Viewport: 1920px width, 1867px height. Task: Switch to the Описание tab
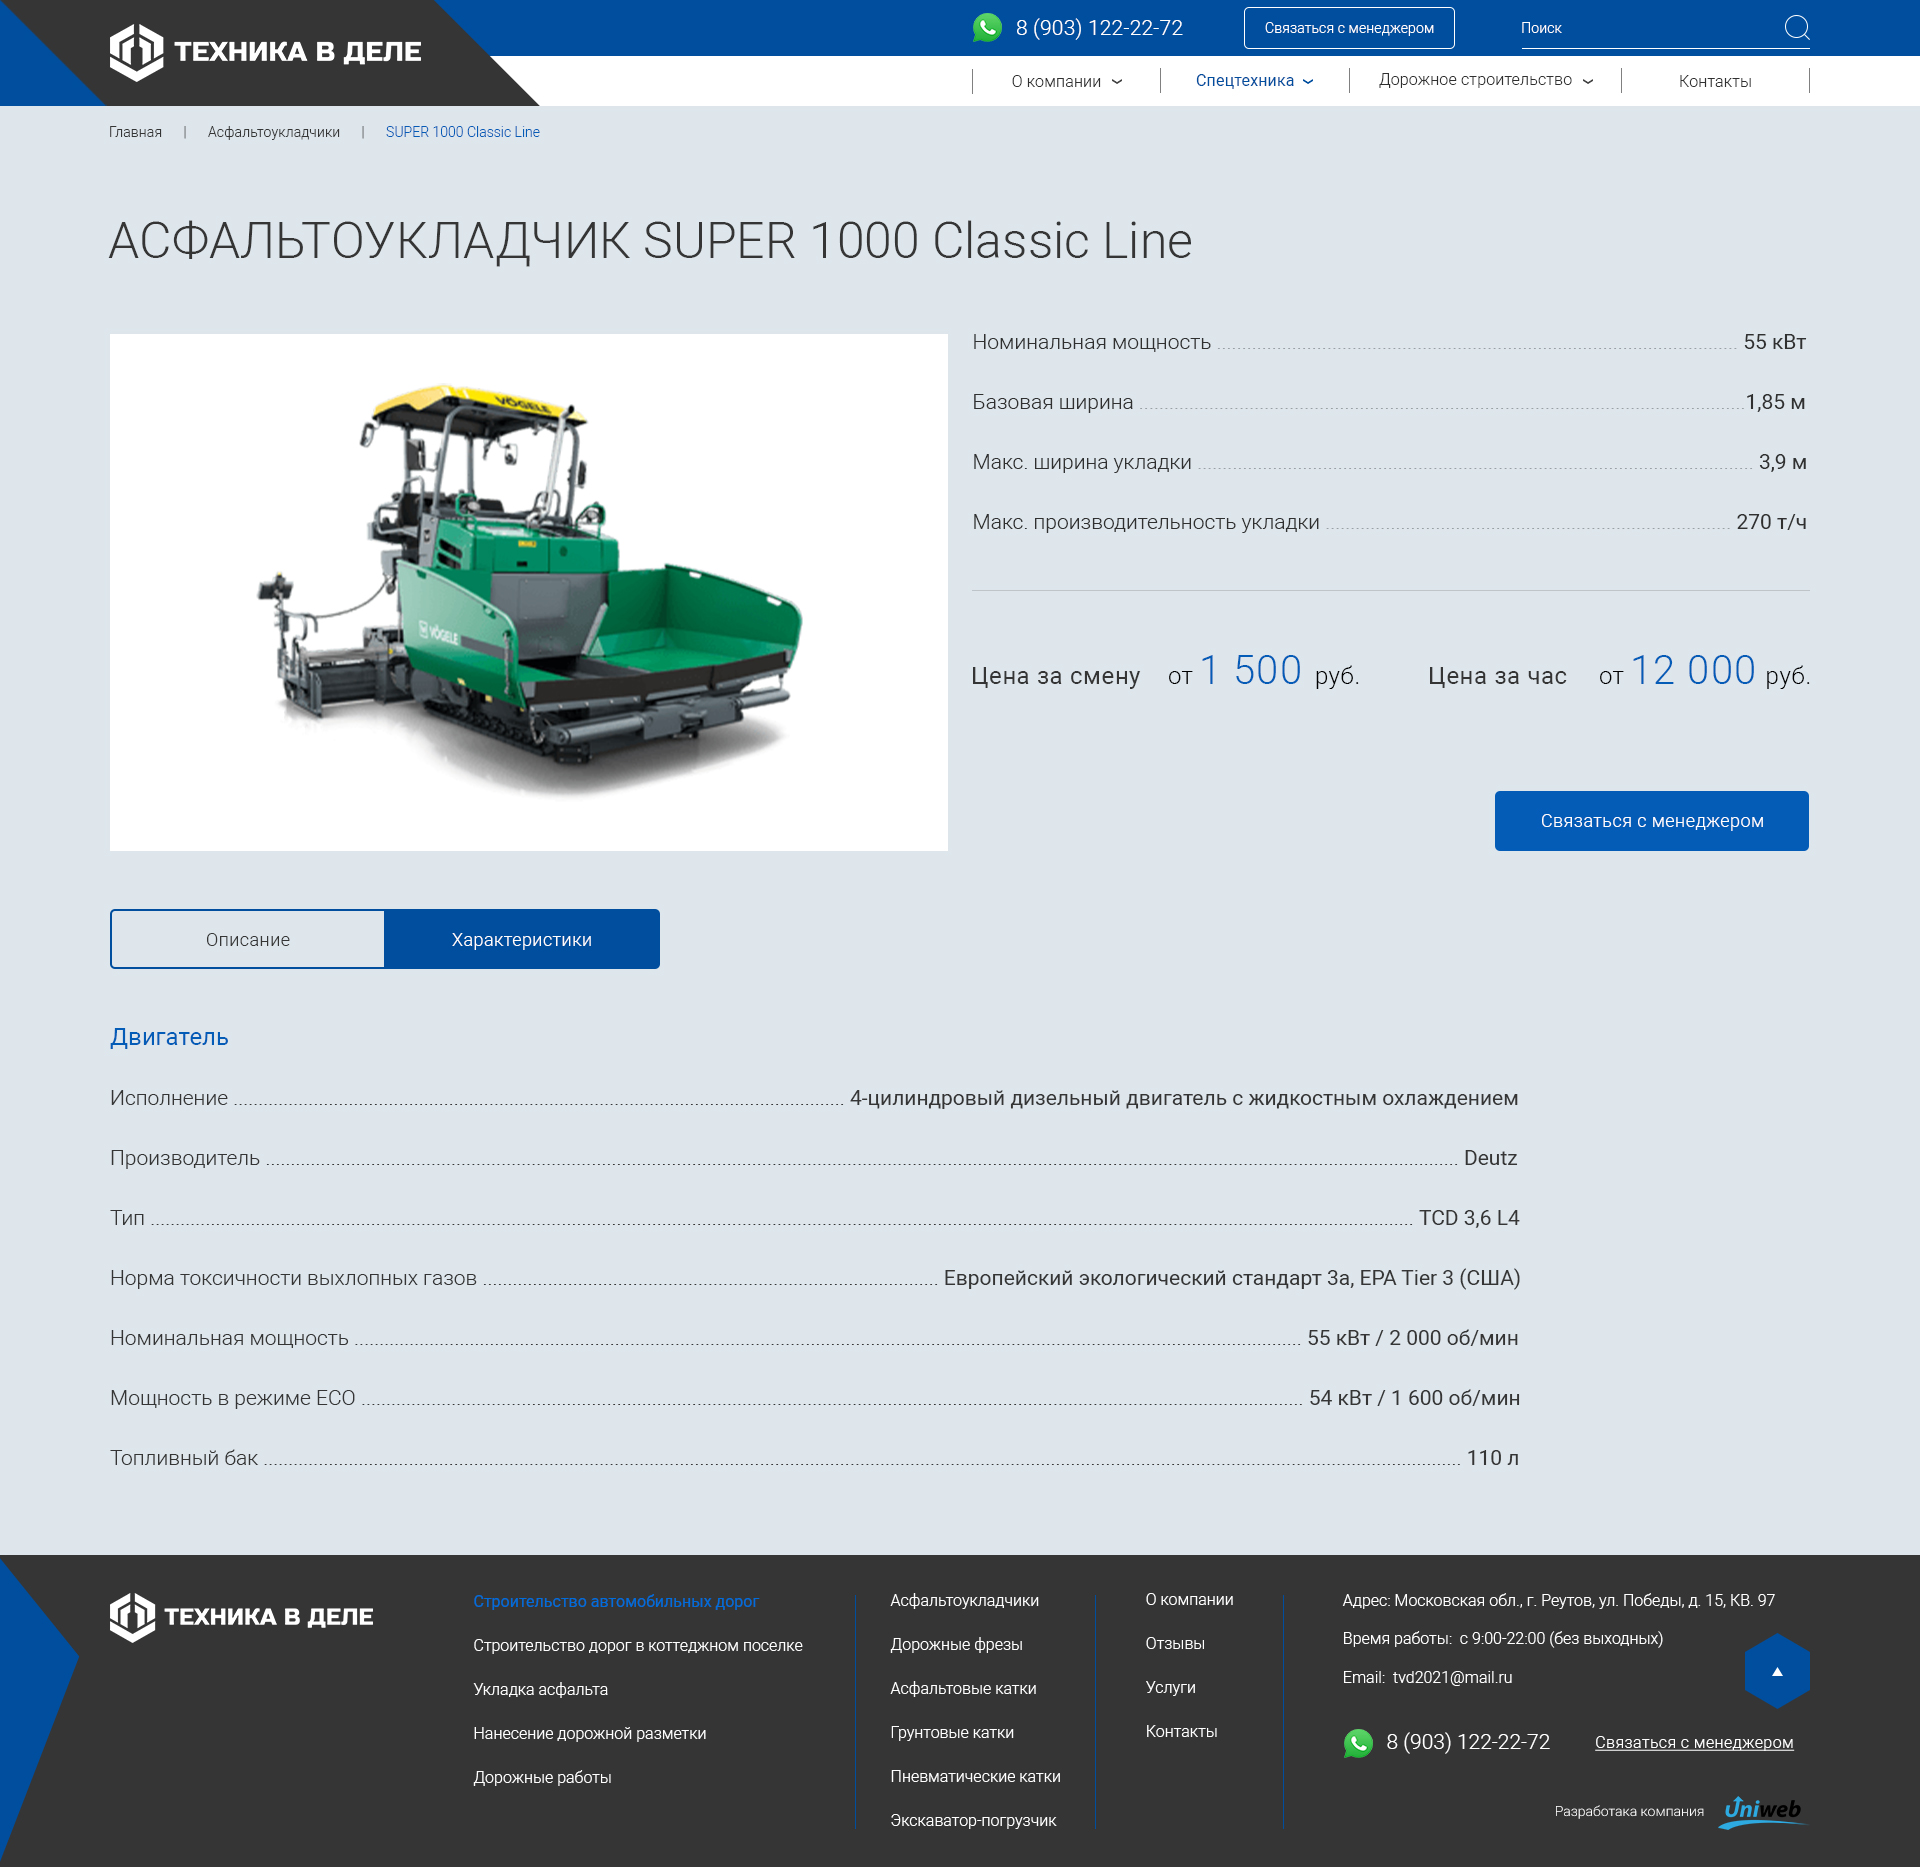[x=248, y=939]
